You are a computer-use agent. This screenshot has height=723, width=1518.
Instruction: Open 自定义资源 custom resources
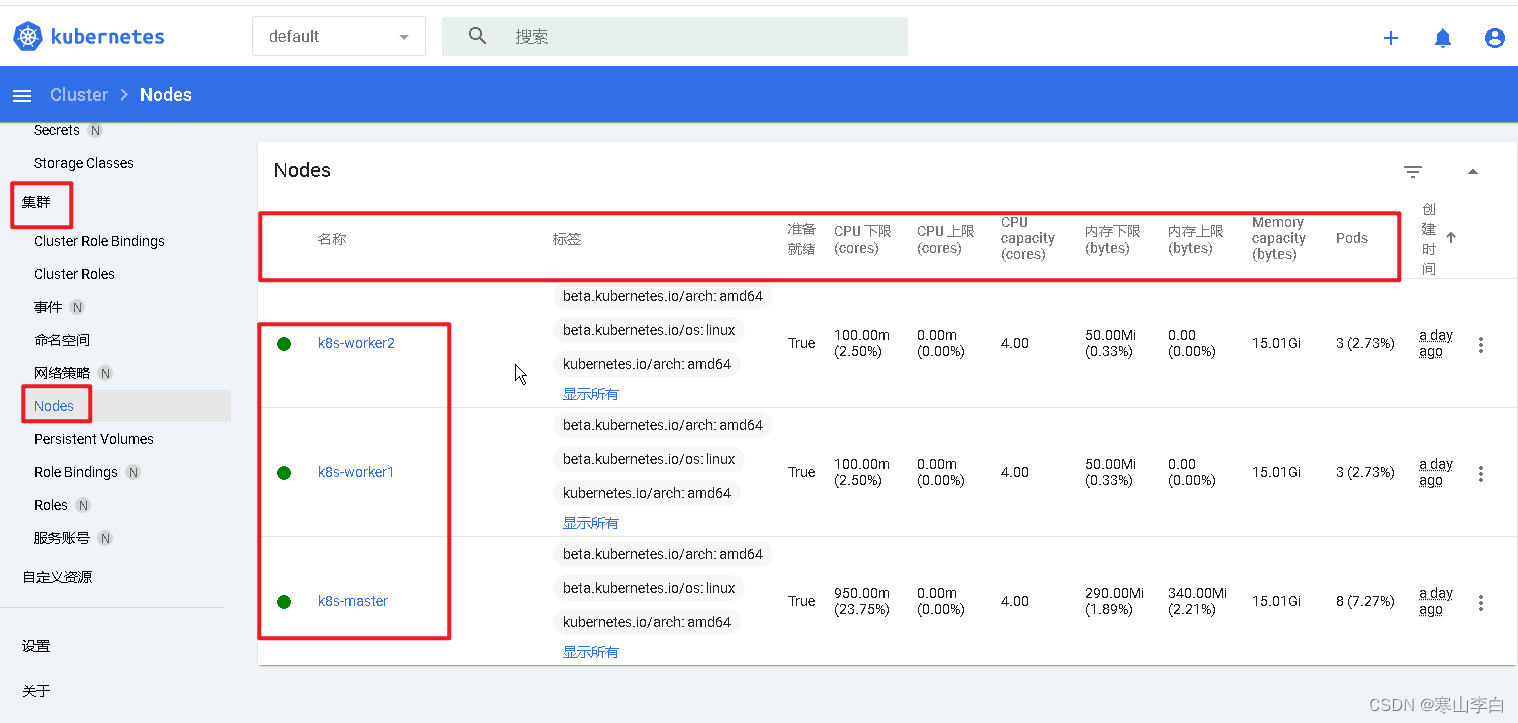pos(57,577)
